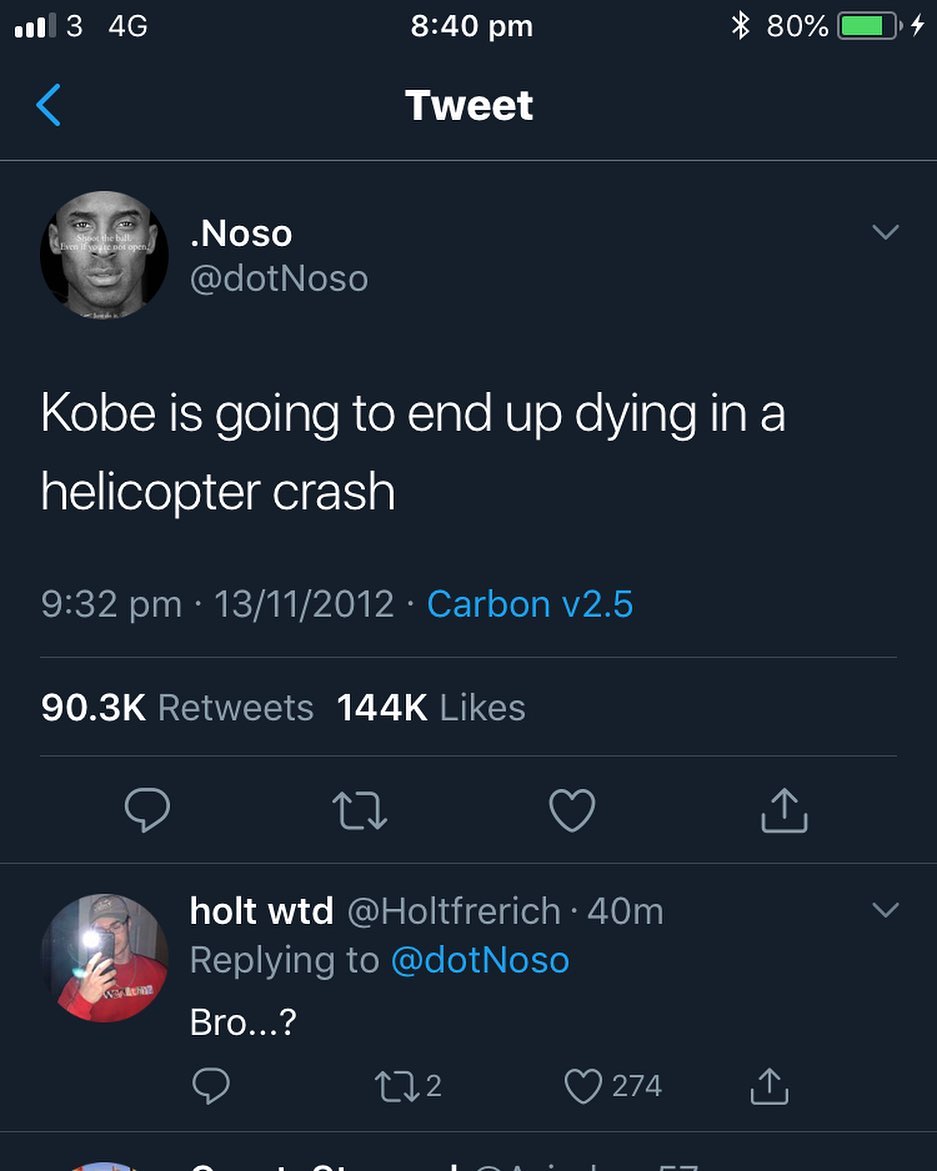This screenshot has width=937, height=1171.
Task: Share the main tweet using the share icon
Action: click(x=784, y=810)
